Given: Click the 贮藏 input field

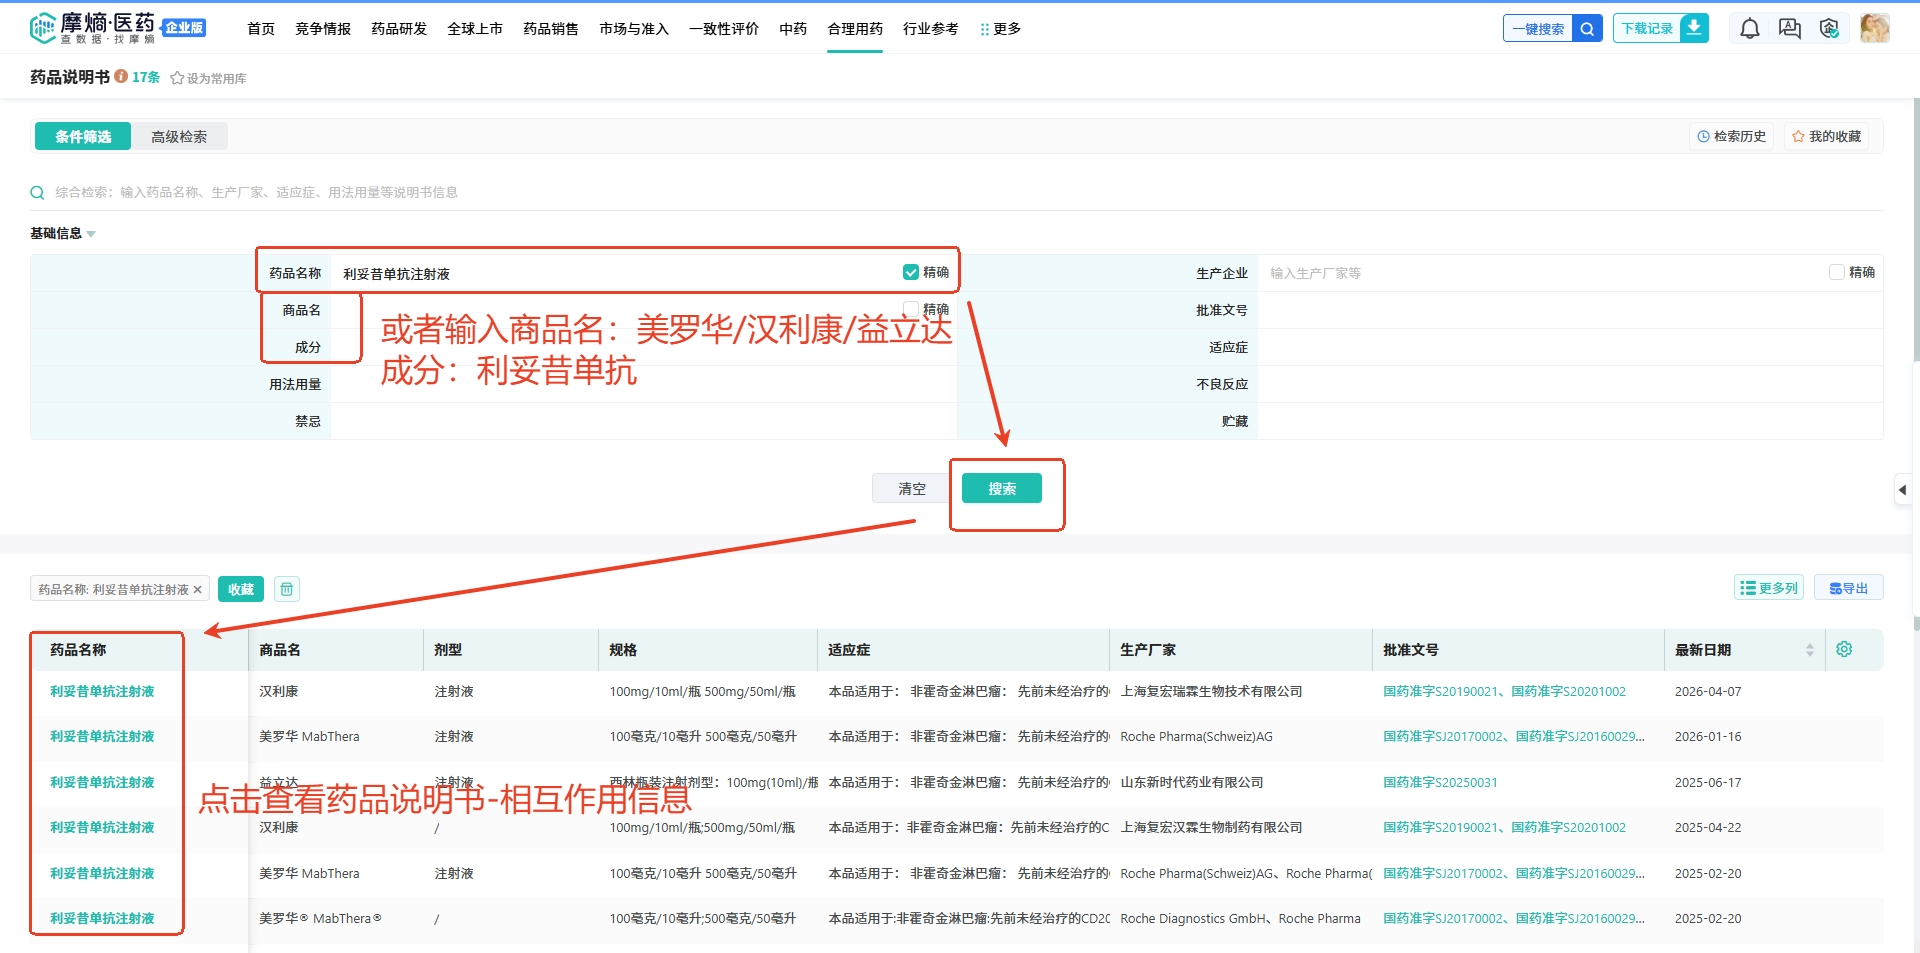Looking at the screenshot, I should [1570, 421].
